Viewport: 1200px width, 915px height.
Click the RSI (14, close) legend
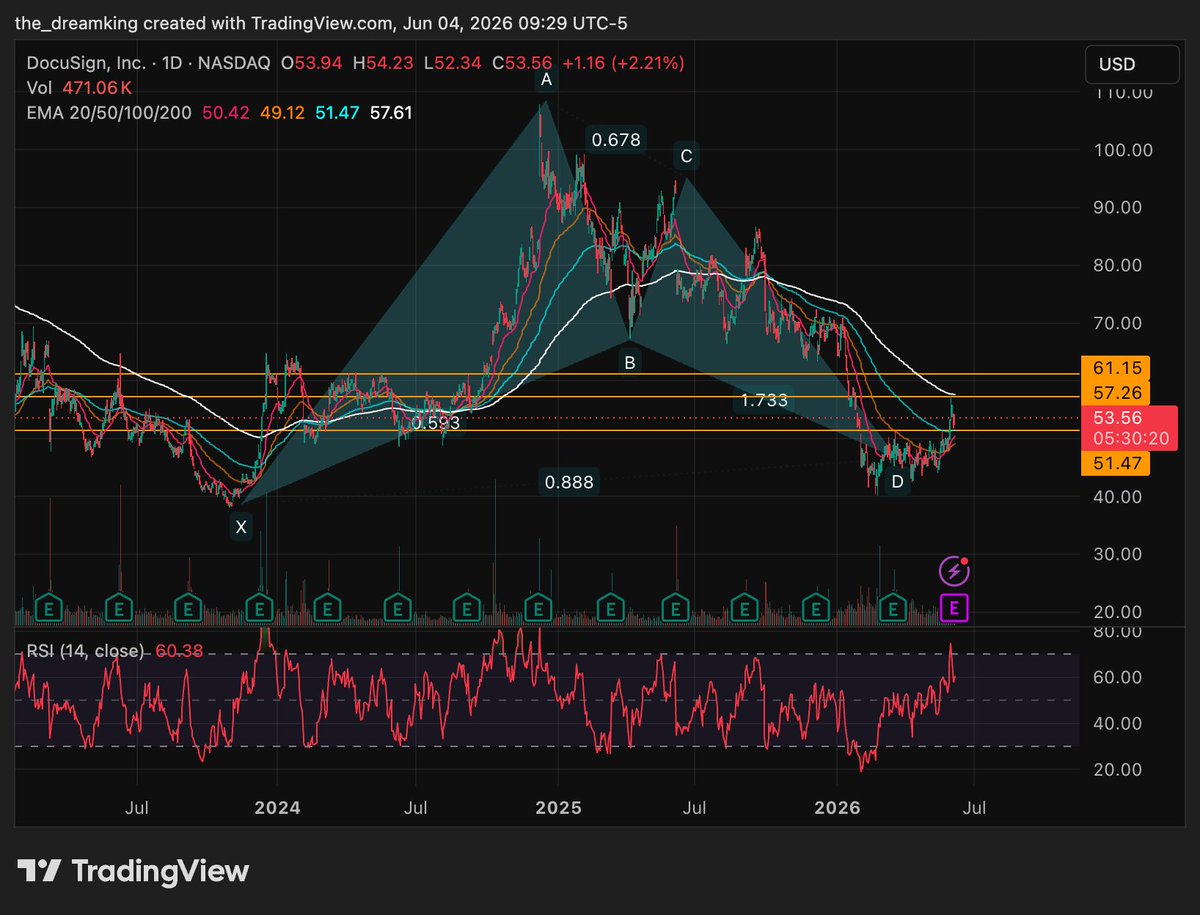(x=84, y=651)
